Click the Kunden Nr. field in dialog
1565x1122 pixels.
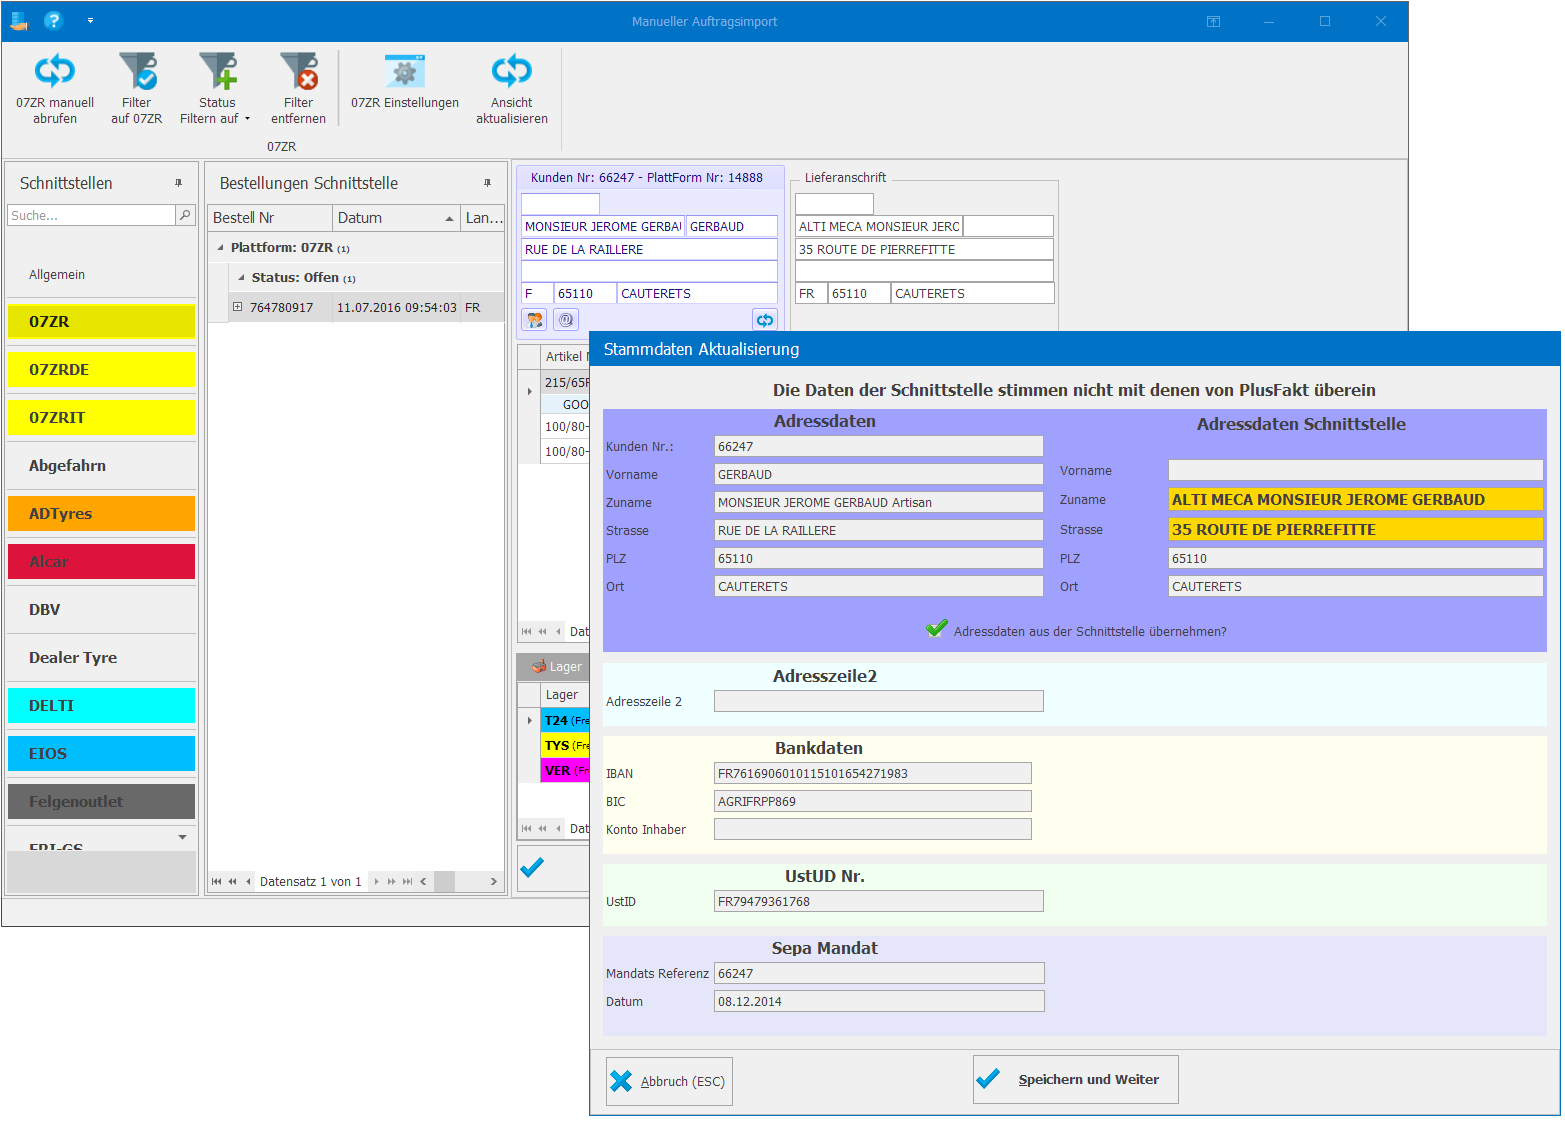(878, 446)
